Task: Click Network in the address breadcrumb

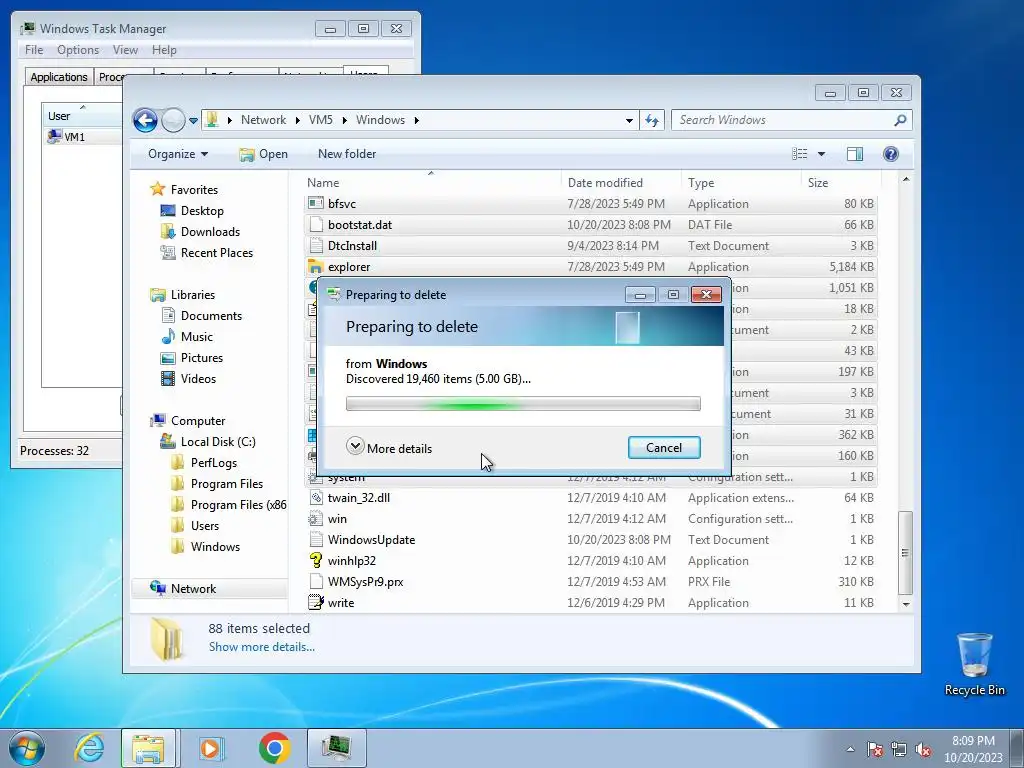Action: tap(263, 120)
